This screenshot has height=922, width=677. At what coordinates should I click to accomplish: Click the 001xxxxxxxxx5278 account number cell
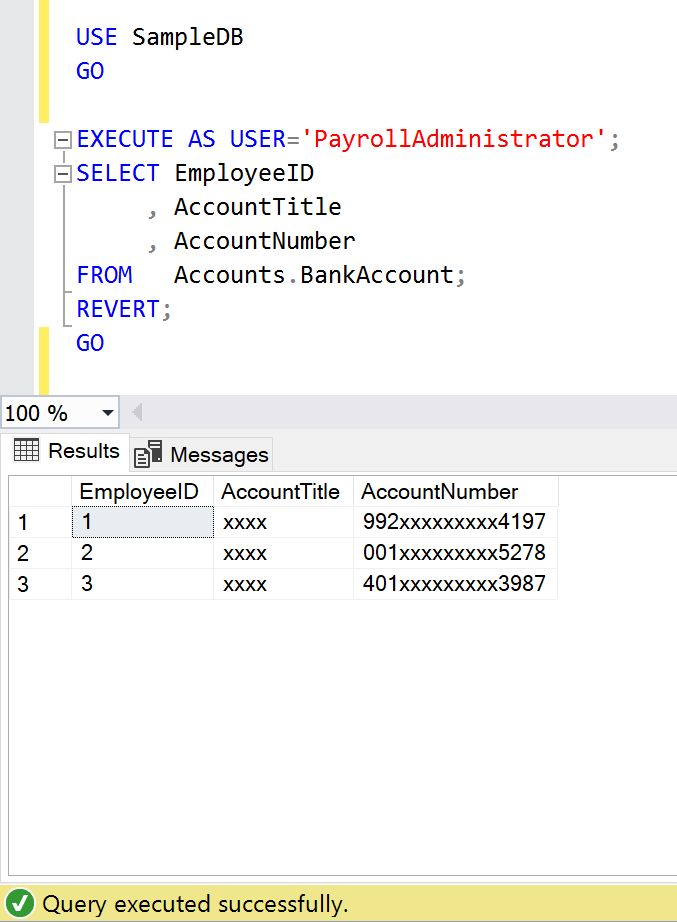[x=453, y=553]
